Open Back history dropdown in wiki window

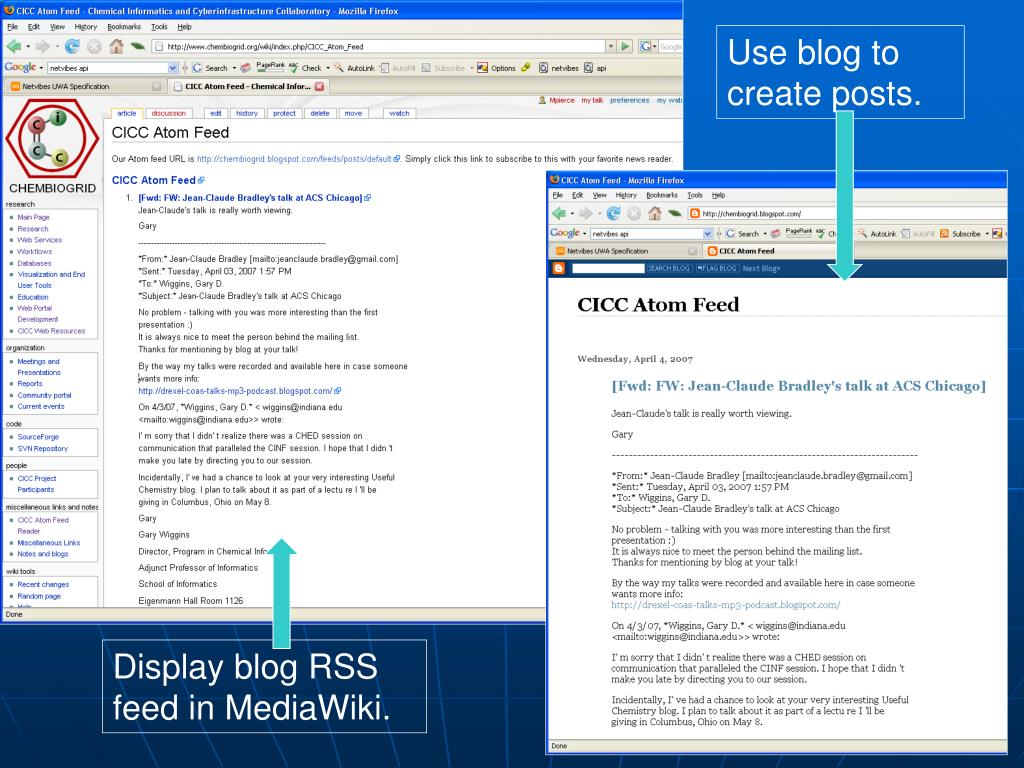click(x=27, y=47)
